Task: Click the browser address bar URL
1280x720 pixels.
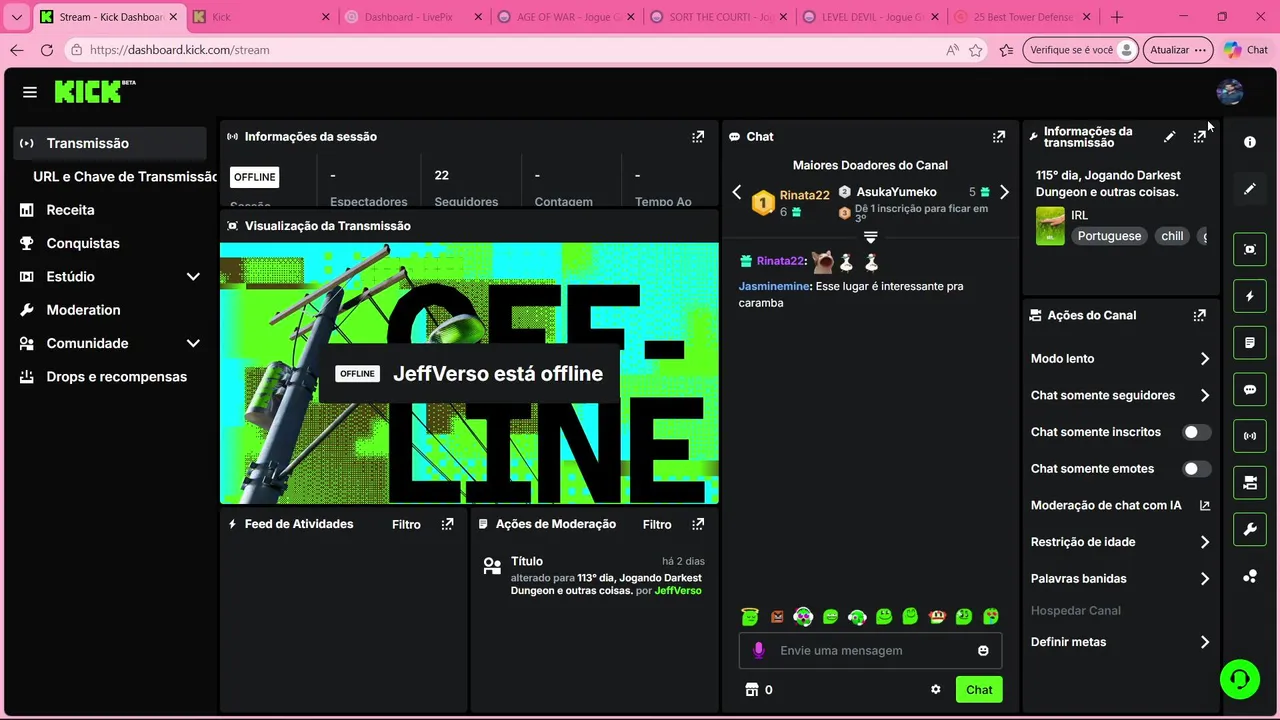Action: pos(180,50)
